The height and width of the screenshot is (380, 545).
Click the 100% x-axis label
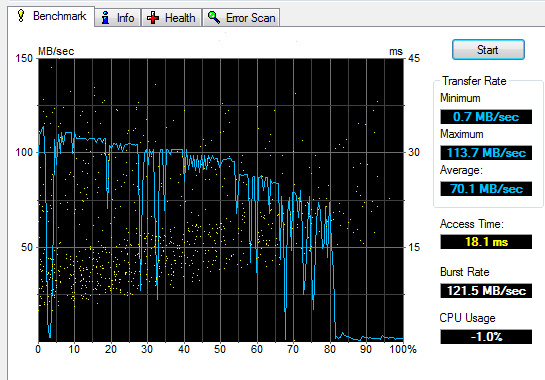(x=403, y=349)
